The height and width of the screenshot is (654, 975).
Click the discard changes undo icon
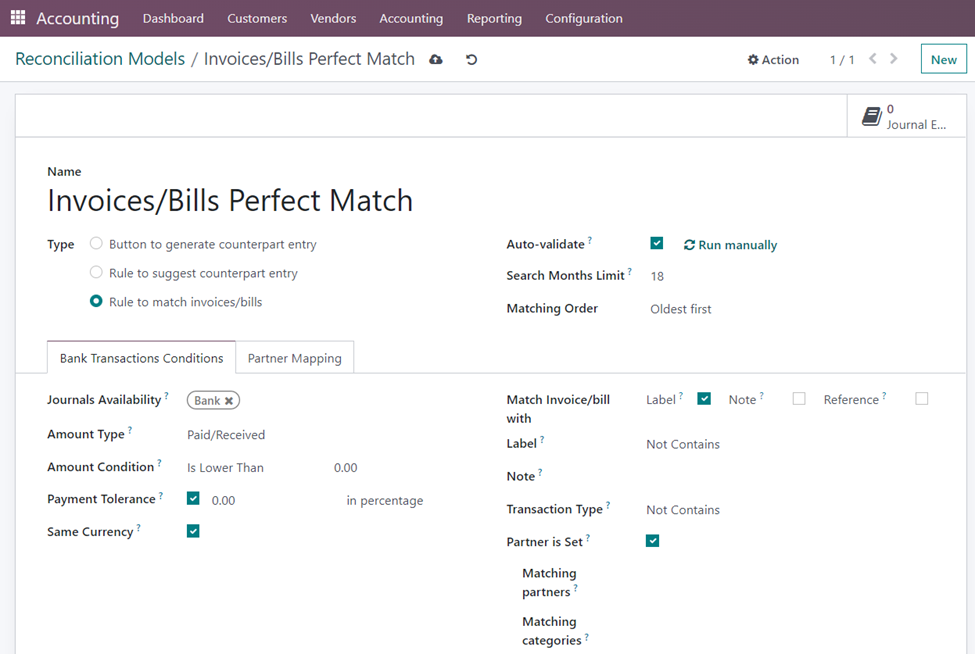click(471, 60)
